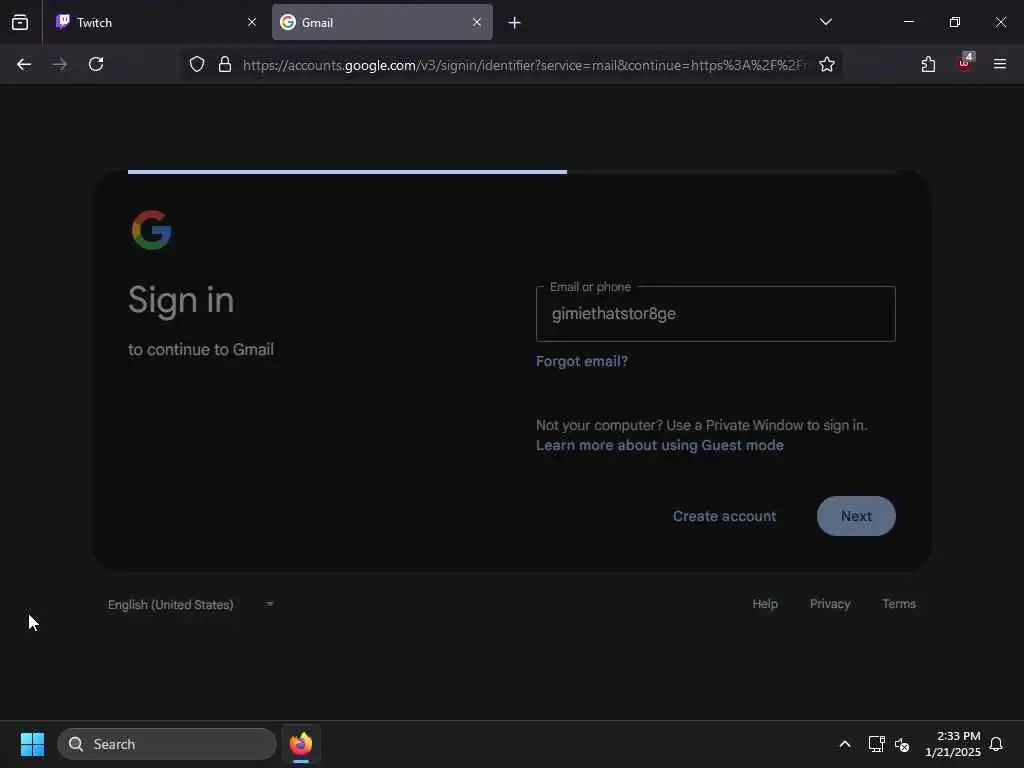The width and height of the screenshot is (1024, 768).
Task: Expand English (United States) language dropdown
Action: pyautogui.click(x=191, y=605)
